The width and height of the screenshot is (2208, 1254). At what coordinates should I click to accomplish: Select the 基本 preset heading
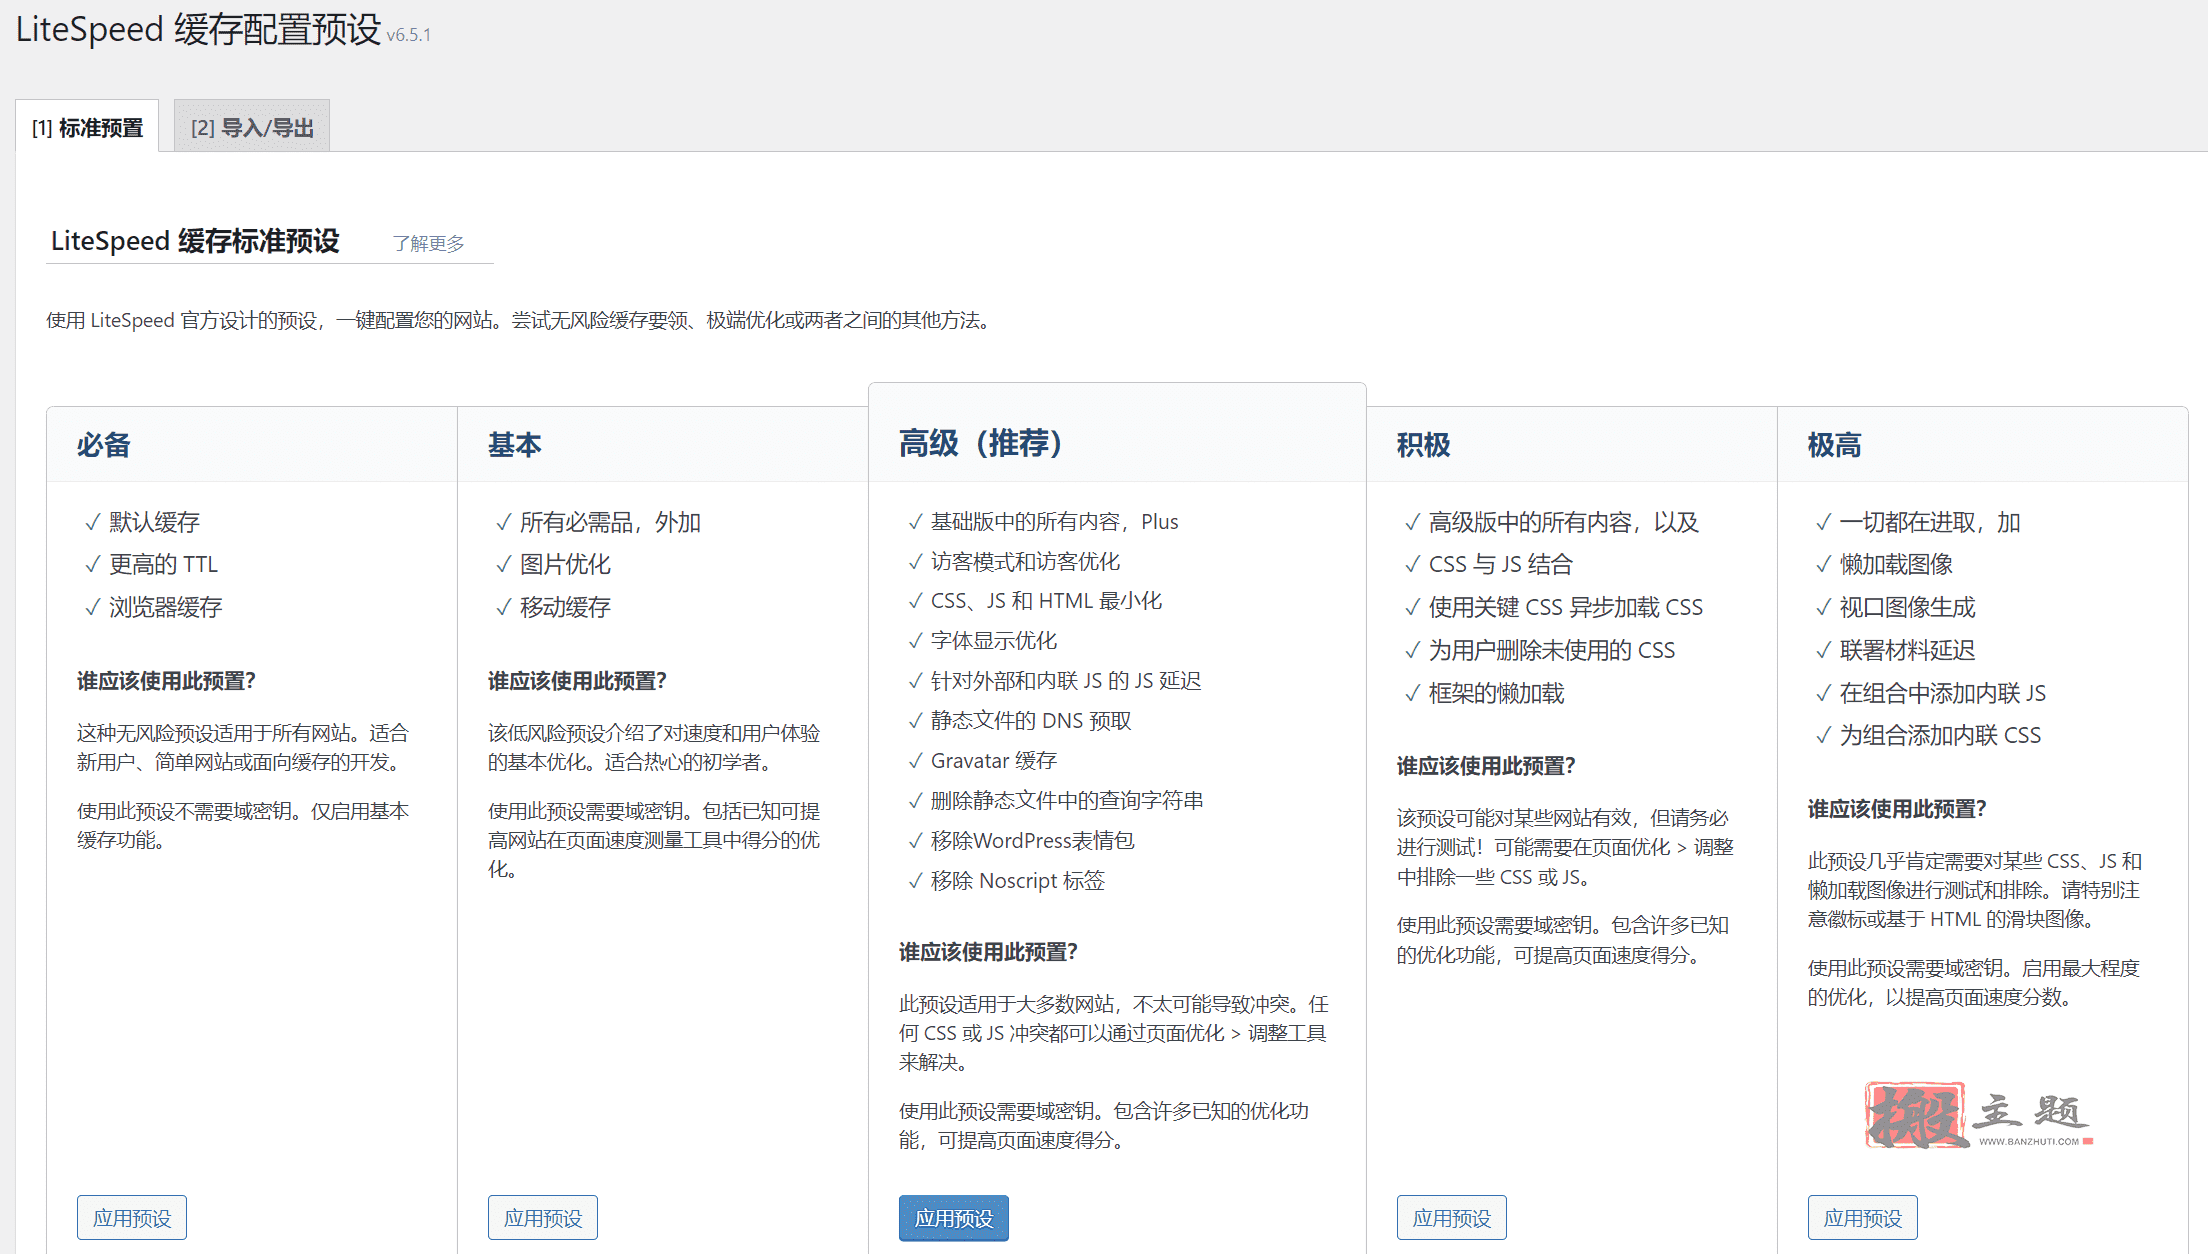515,445
